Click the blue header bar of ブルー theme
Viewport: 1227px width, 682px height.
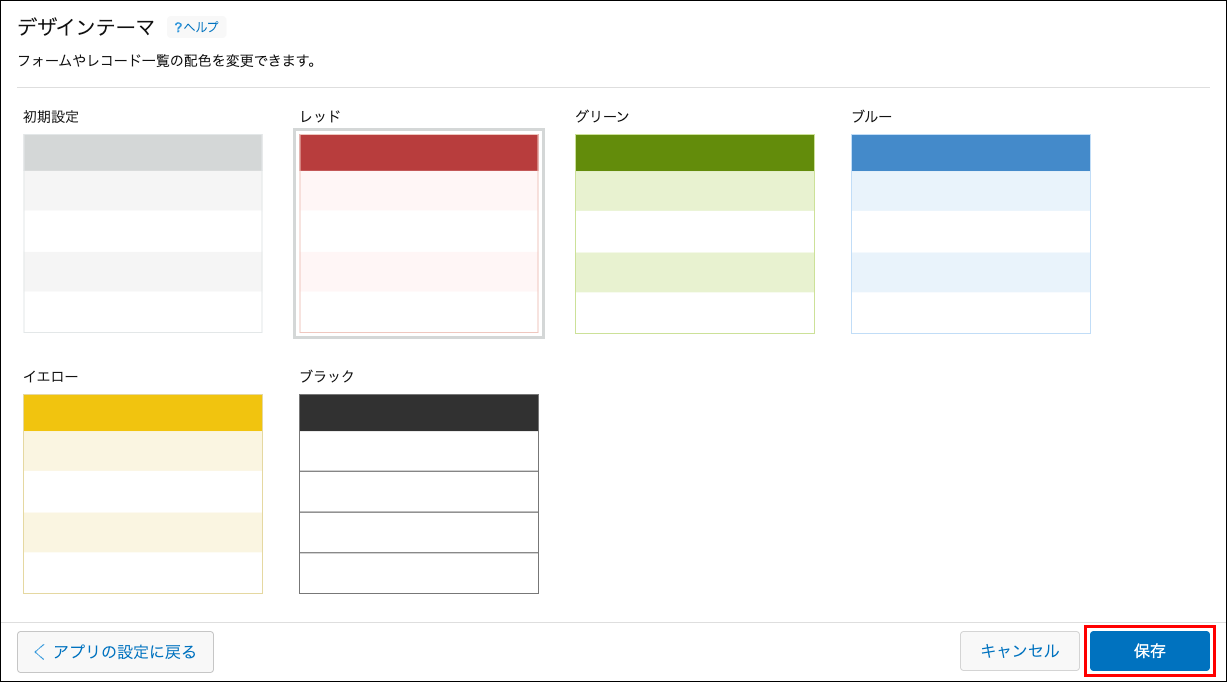pyautogui.click(x=971, y=153)
